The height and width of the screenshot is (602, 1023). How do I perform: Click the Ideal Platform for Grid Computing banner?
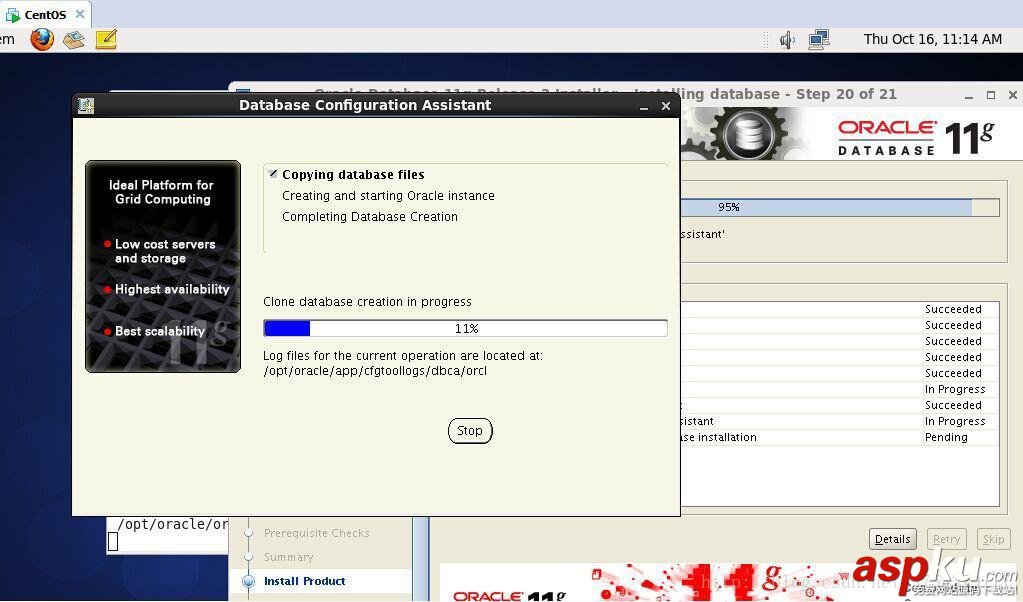pos(163,266)
